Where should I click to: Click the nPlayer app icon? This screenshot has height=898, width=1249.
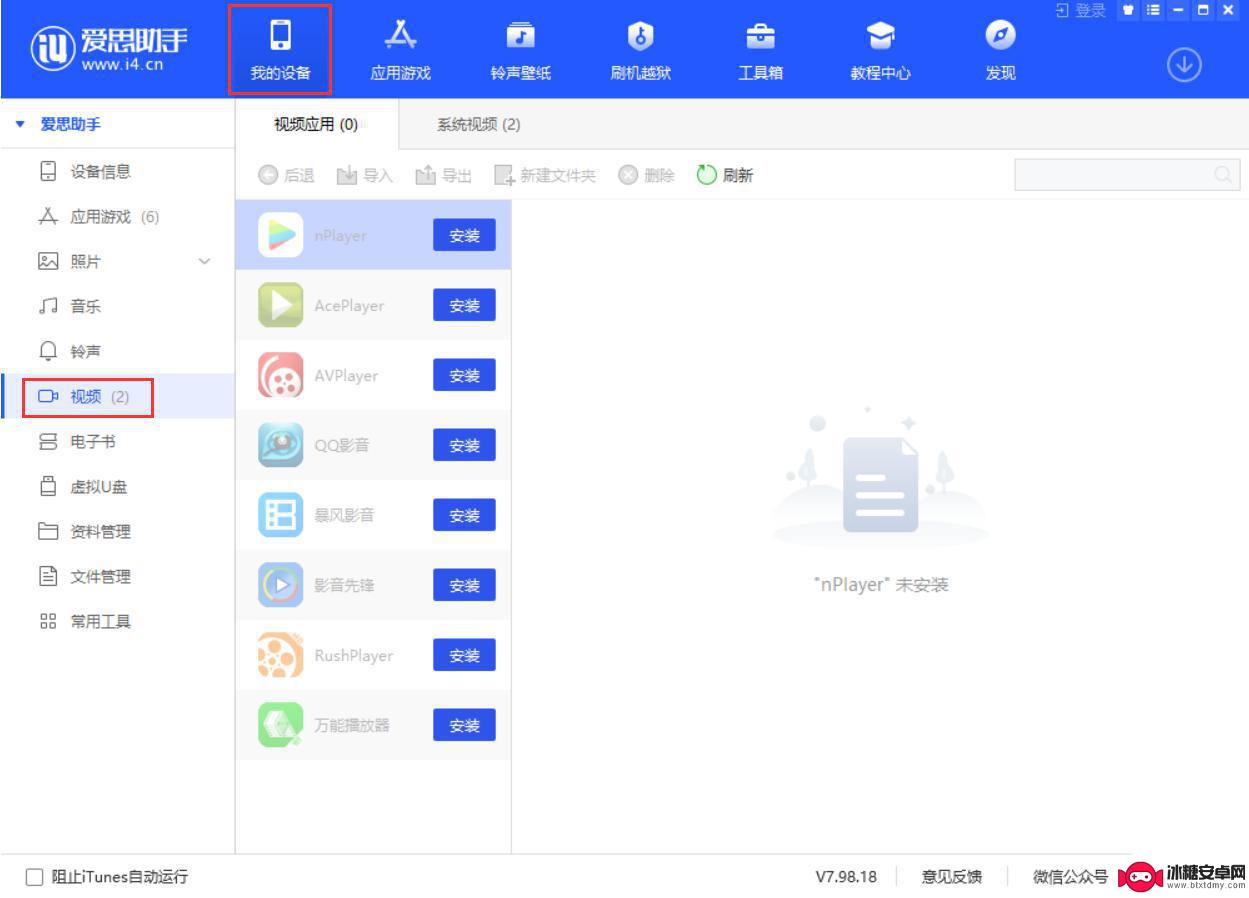(x=280, y=236)
